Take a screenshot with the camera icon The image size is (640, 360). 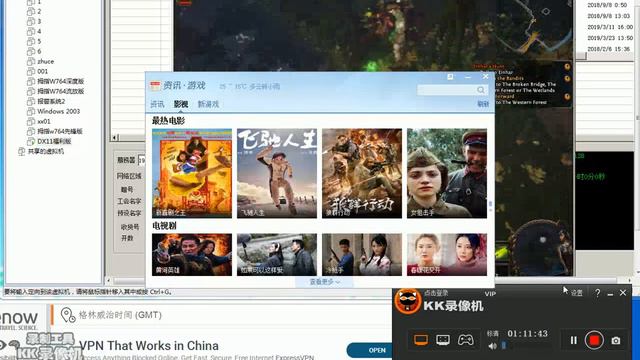[x=616, y=340]
